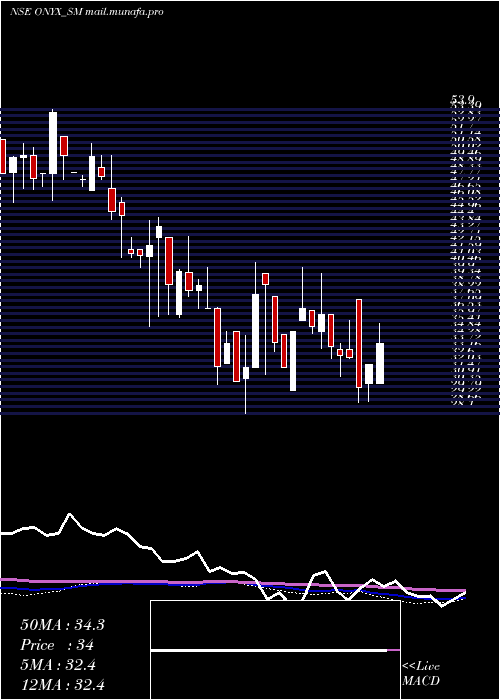Click the MACD histogram box
This screenshot has height=700, width=500.
pyautogui.click(x=275, y=650)
